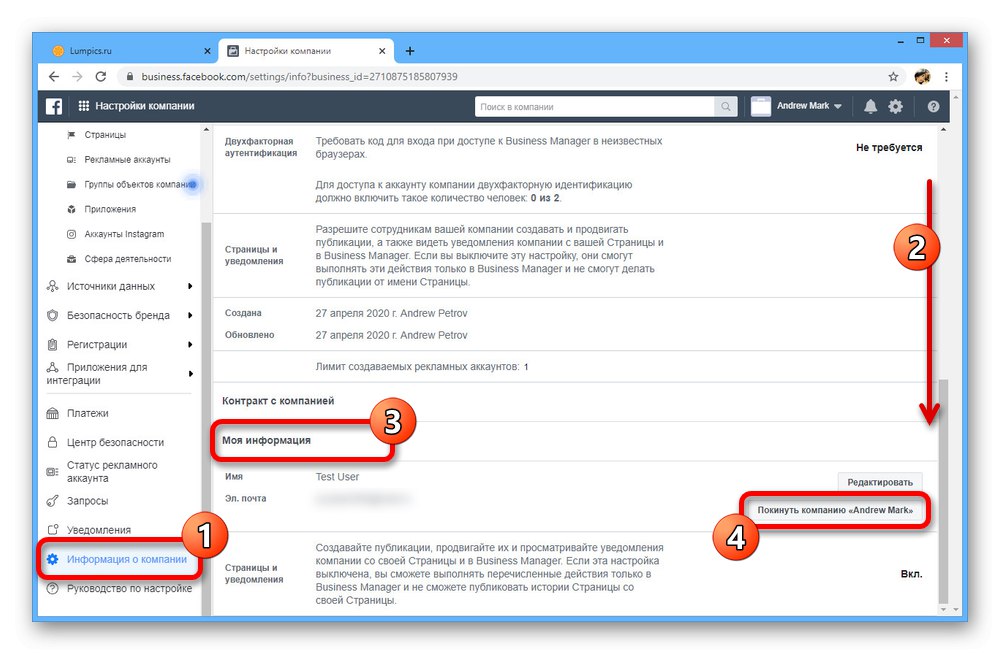The image size is (1000, 654).
Task: Switch to the Lumpics.ru tab
Action: tap(131, 51)
